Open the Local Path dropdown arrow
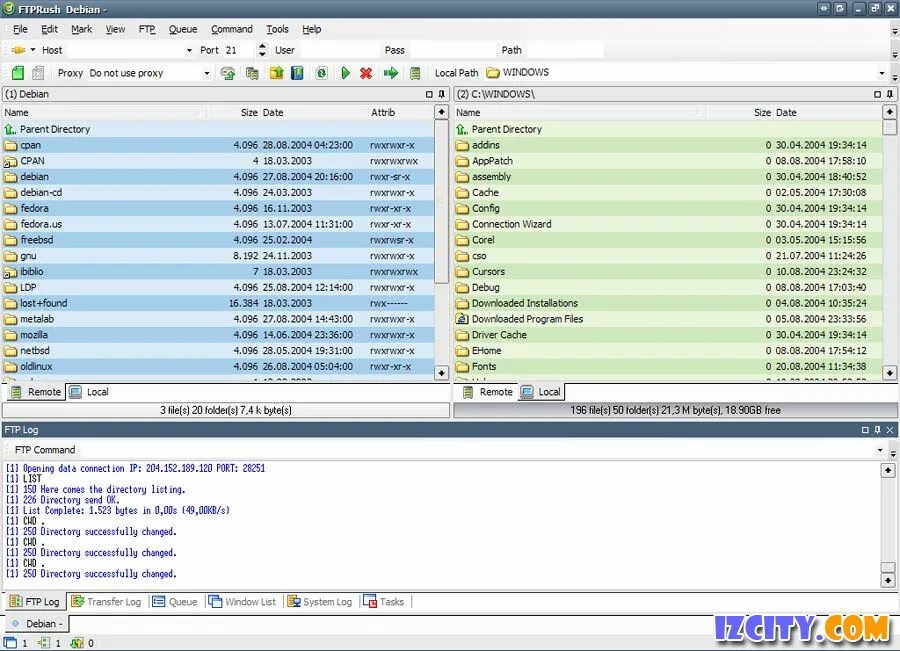Screen dimensions: 900x651 coord(882,73)
